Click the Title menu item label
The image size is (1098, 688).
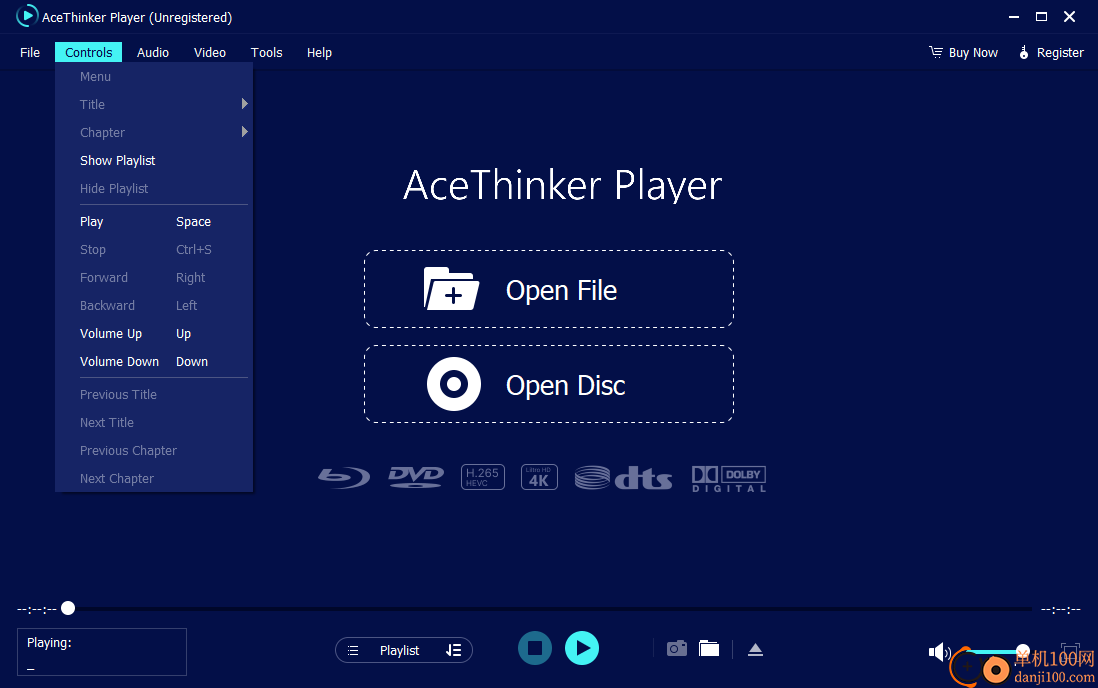point(92,104)
